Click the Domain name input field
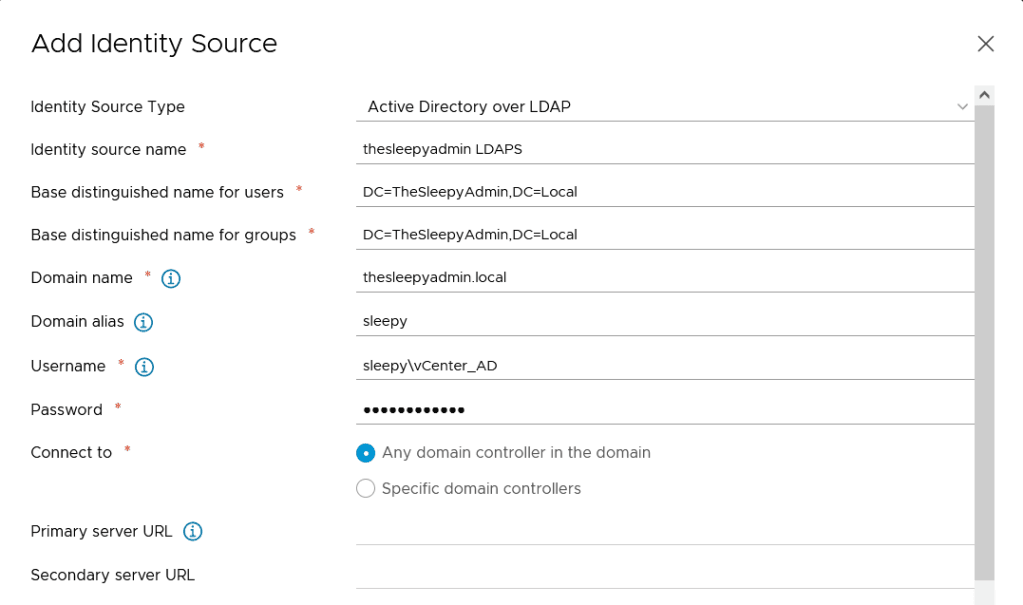The width and height of the screenshot is (1023, 605). (x=664, y=278)
